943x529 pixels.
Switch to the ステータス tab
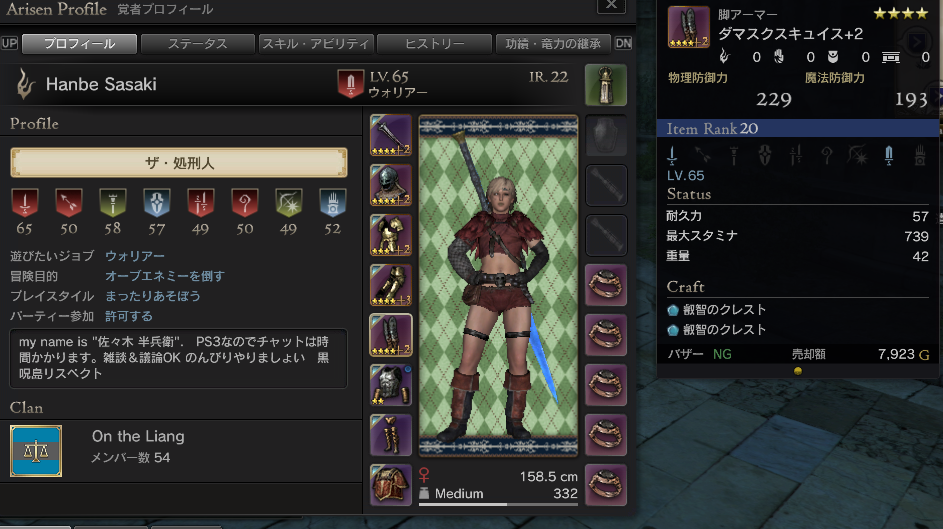(197, 43)
